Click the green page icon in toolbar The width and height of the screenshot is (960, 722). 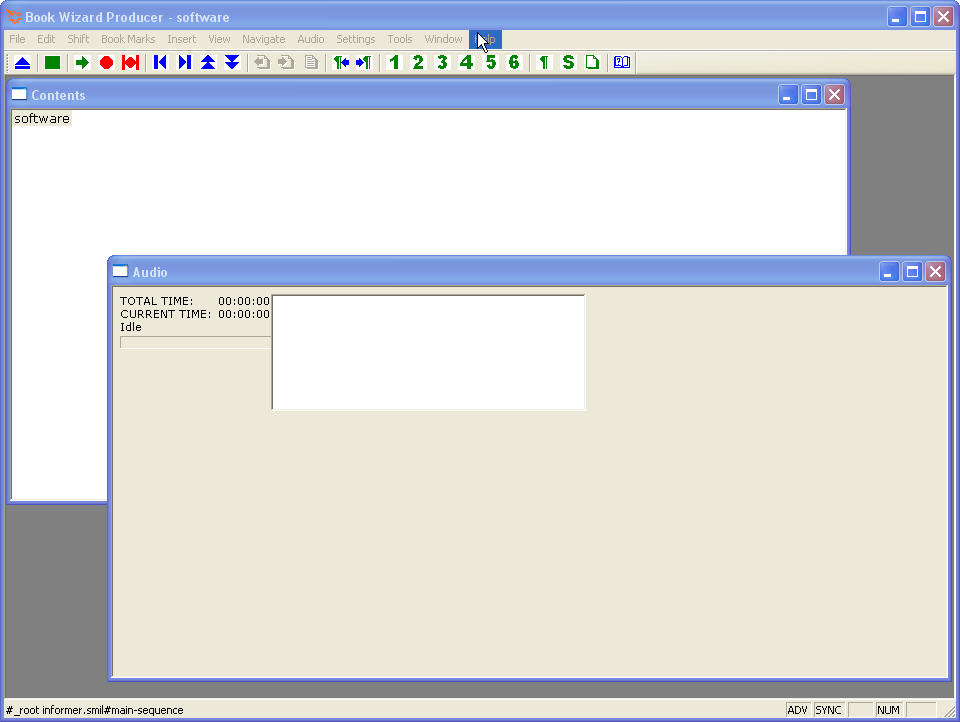[592, 62]
